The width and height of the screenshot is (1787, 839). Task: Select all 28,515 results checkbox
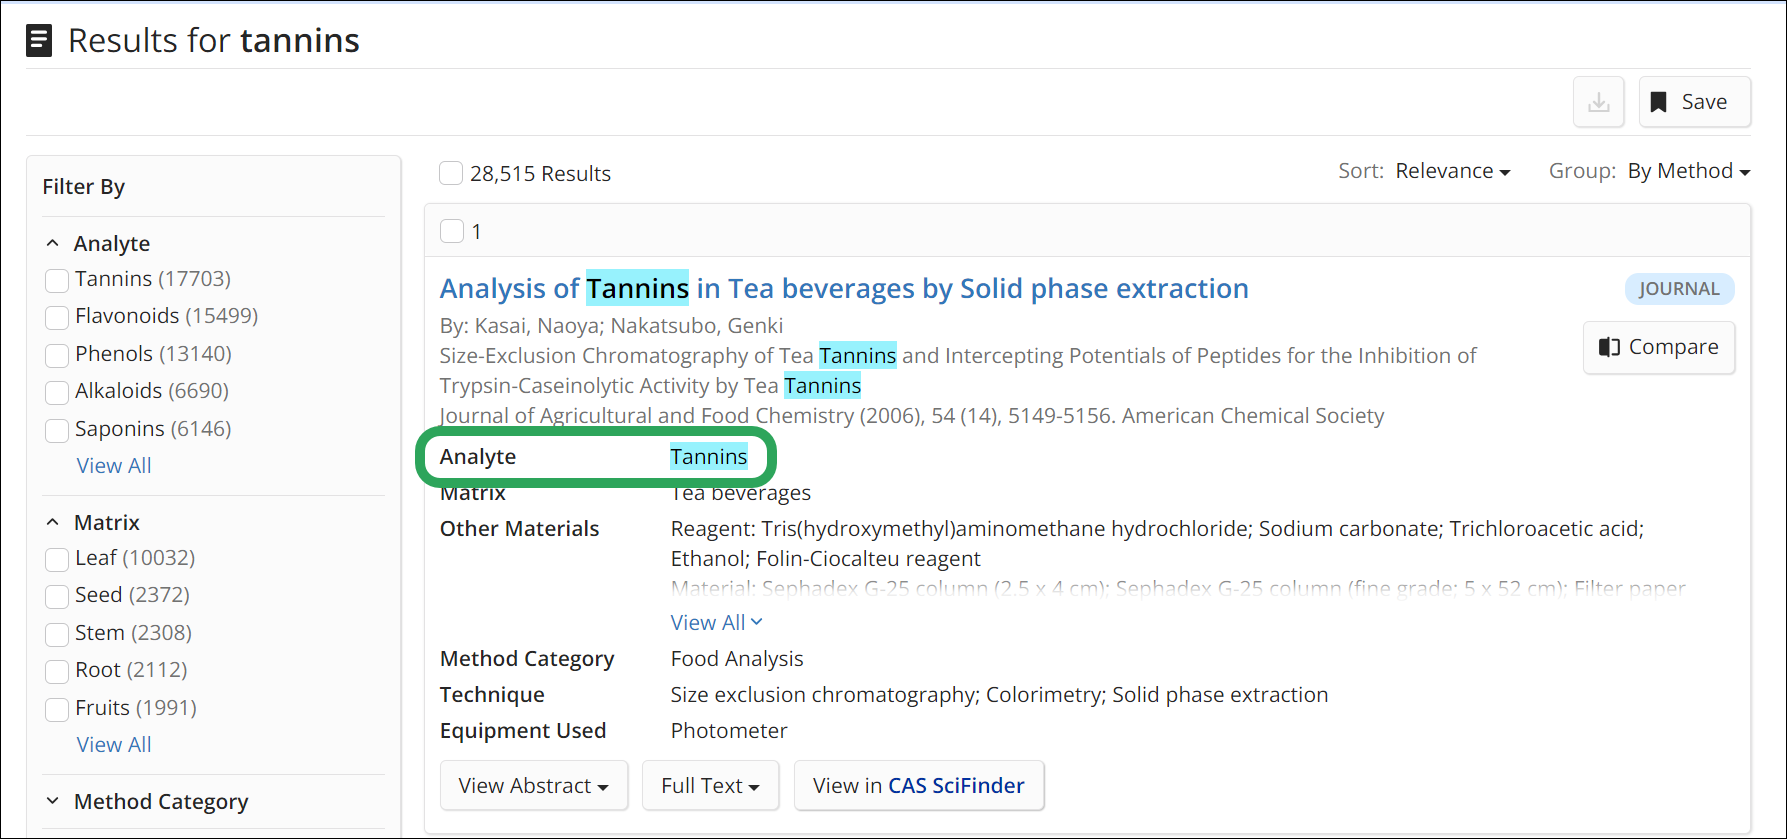451,173
